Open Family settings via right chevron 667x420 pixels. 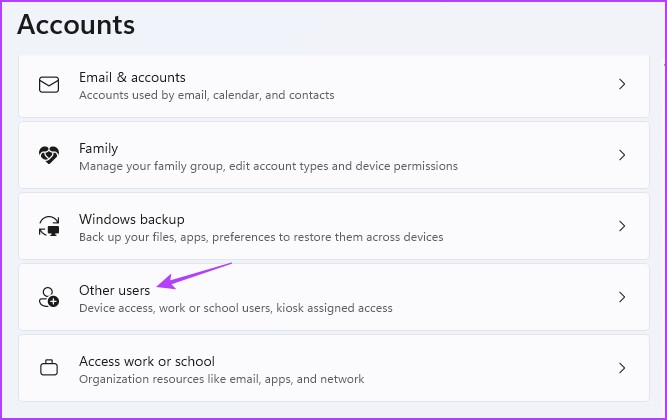coord(622,155)
